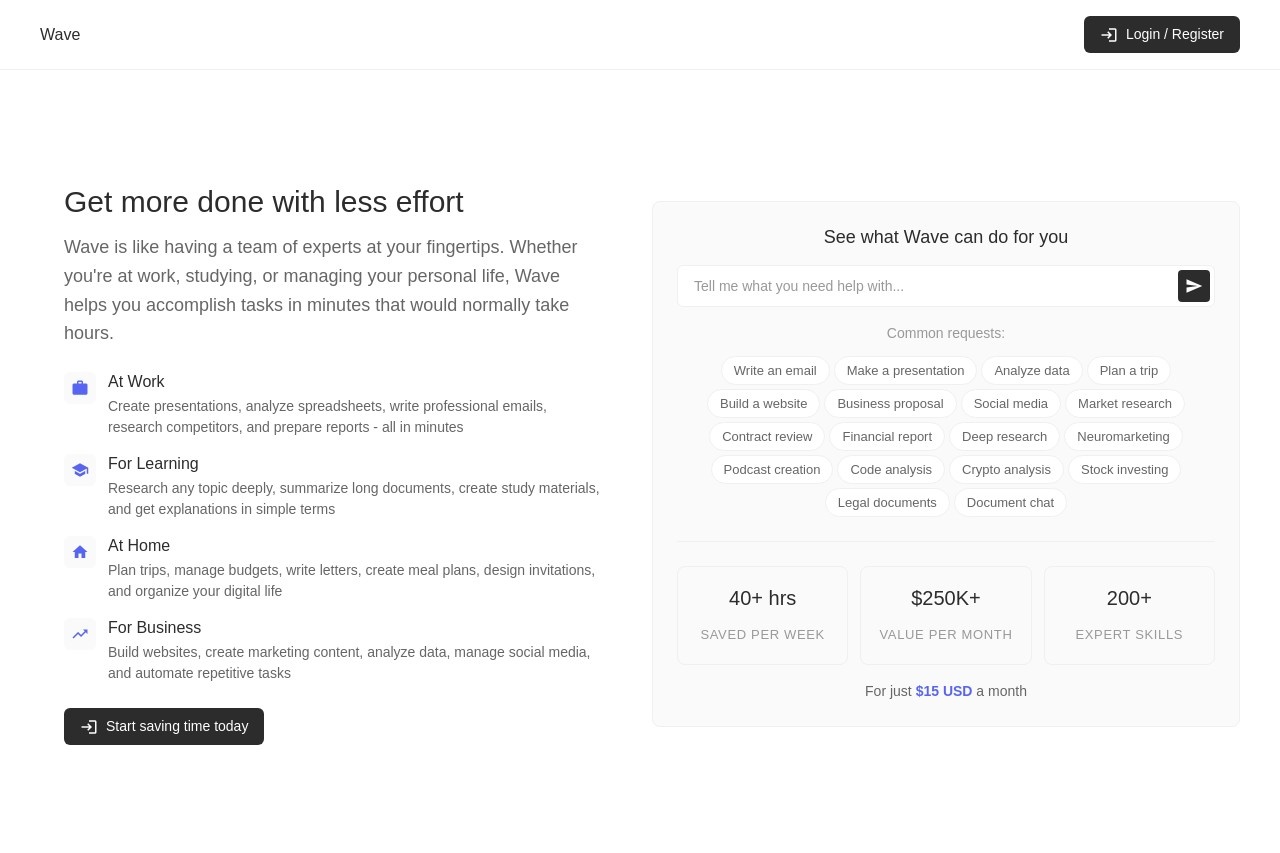Choose the Make a presentation request
This screenshot has width=1280, height=853.
coord(906,371)
